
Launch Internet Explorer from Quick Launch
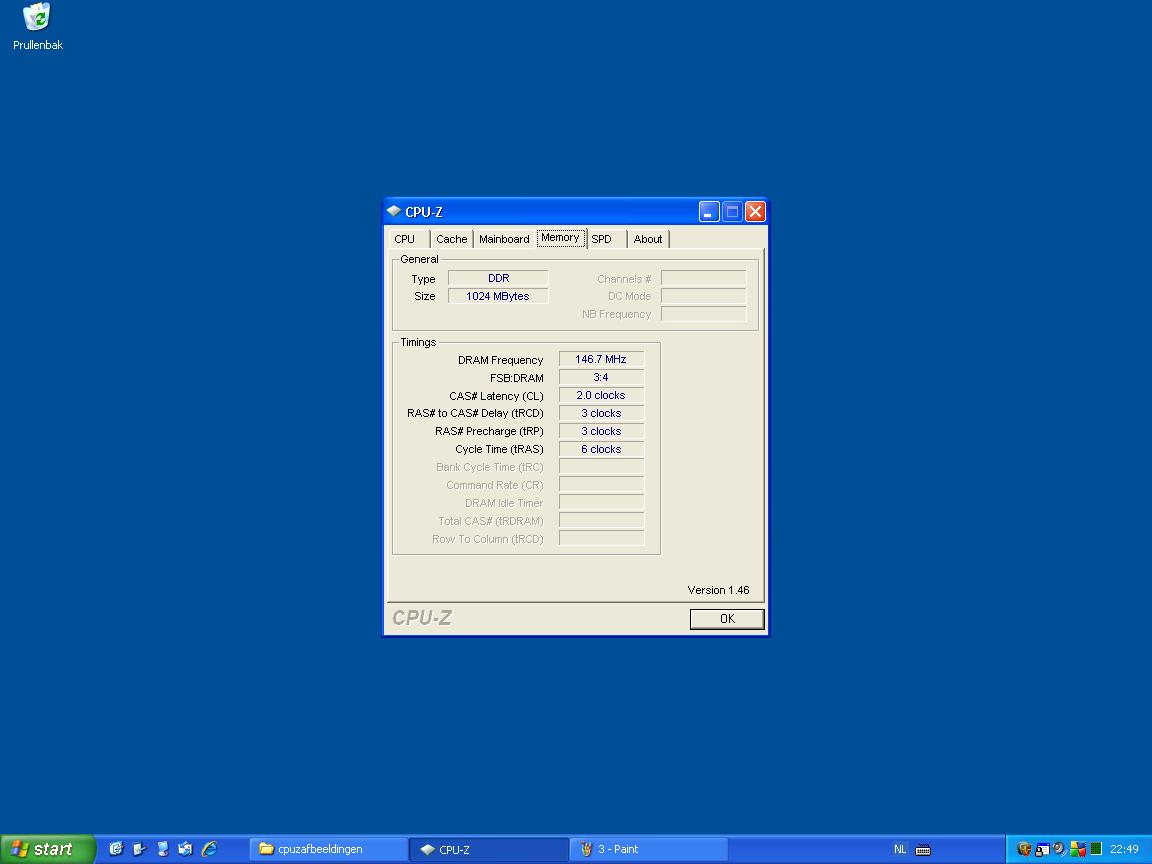pos(209,849)
